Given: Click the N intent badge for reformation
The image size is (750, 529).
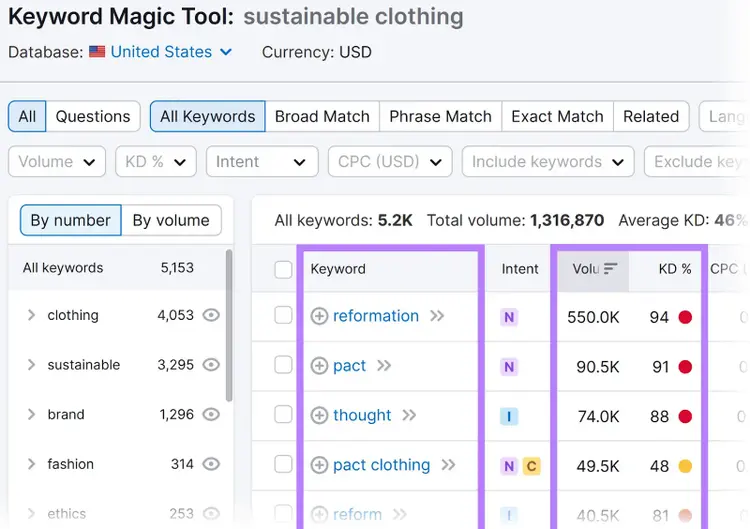Looking at the screenshot, I should coord(509,317).
